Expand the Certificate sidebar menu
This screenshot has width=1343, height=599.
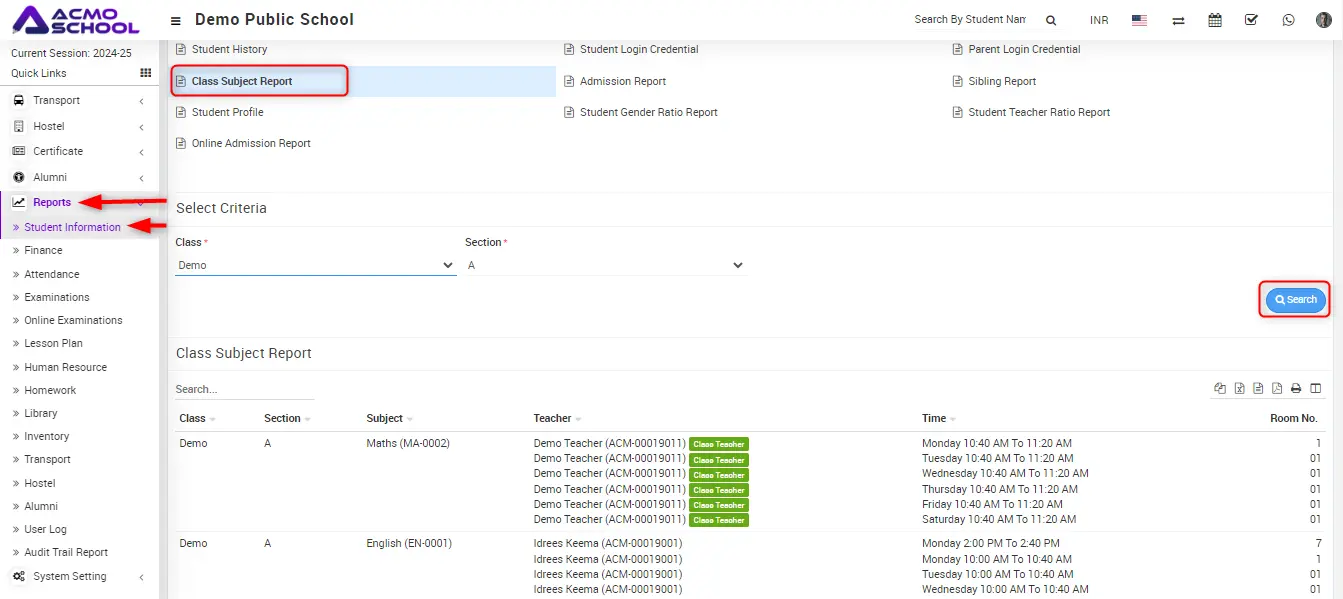78,151
